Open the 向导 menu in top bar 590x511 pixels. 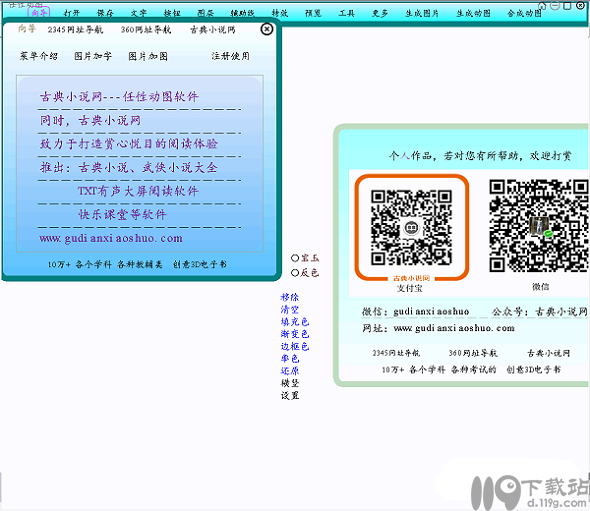(39, 13)
